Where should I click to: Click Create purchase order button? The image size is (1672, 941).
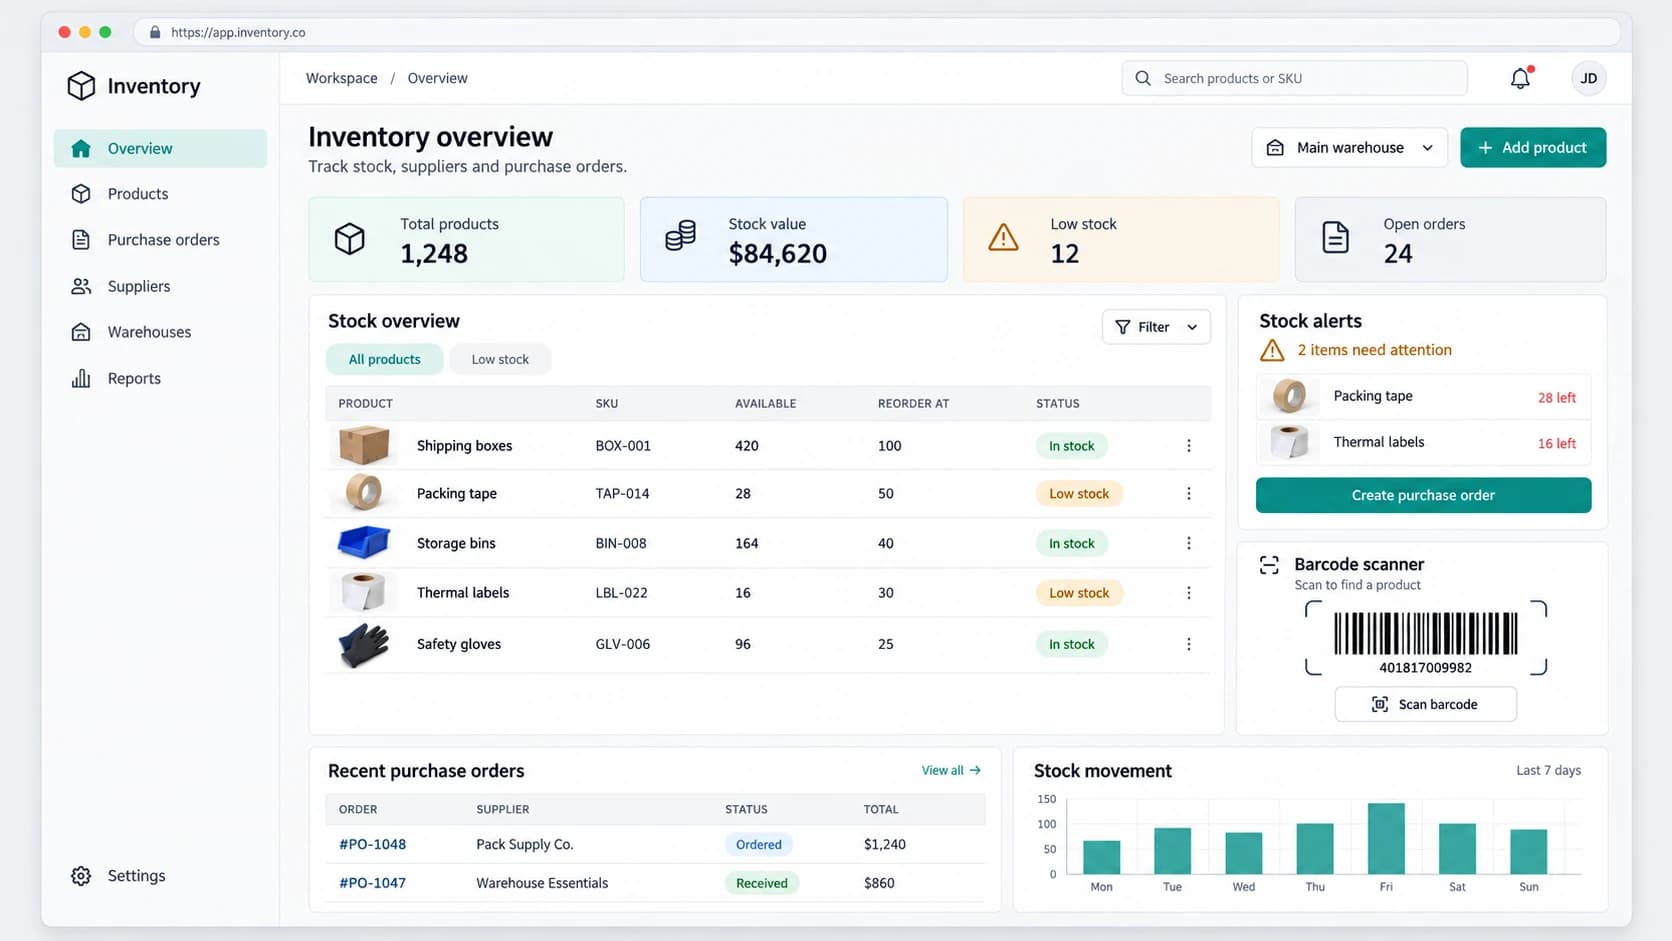[1423, 495]
